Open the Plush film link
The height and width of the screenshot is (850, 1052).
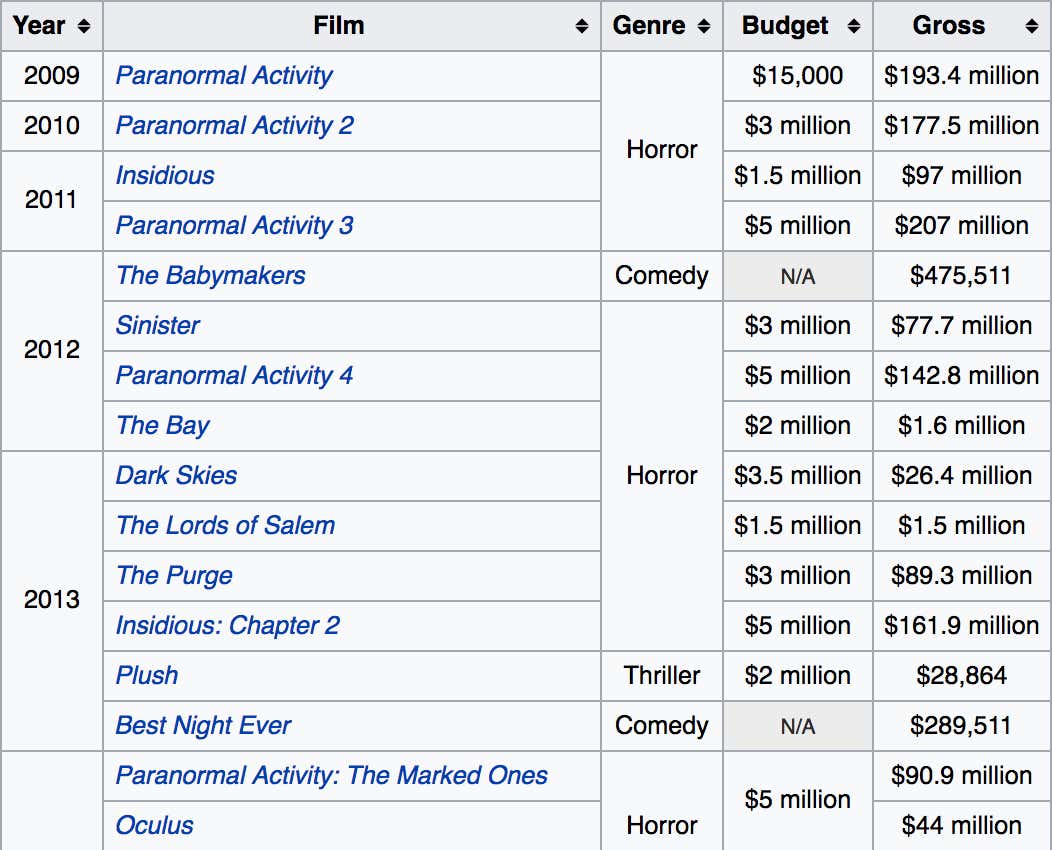click(x=147, y=676)
